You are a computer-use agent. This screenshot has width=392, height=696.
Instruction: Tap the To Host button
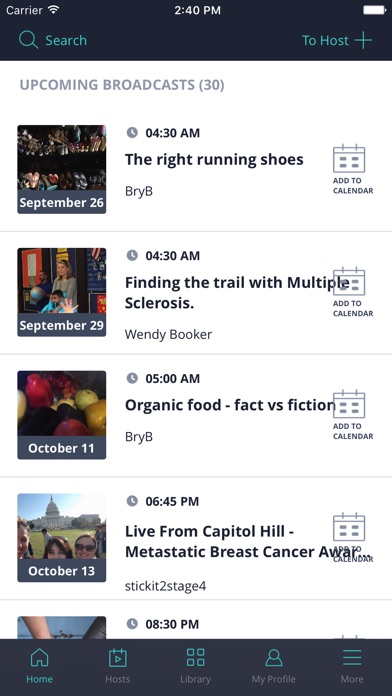(337, 40)
